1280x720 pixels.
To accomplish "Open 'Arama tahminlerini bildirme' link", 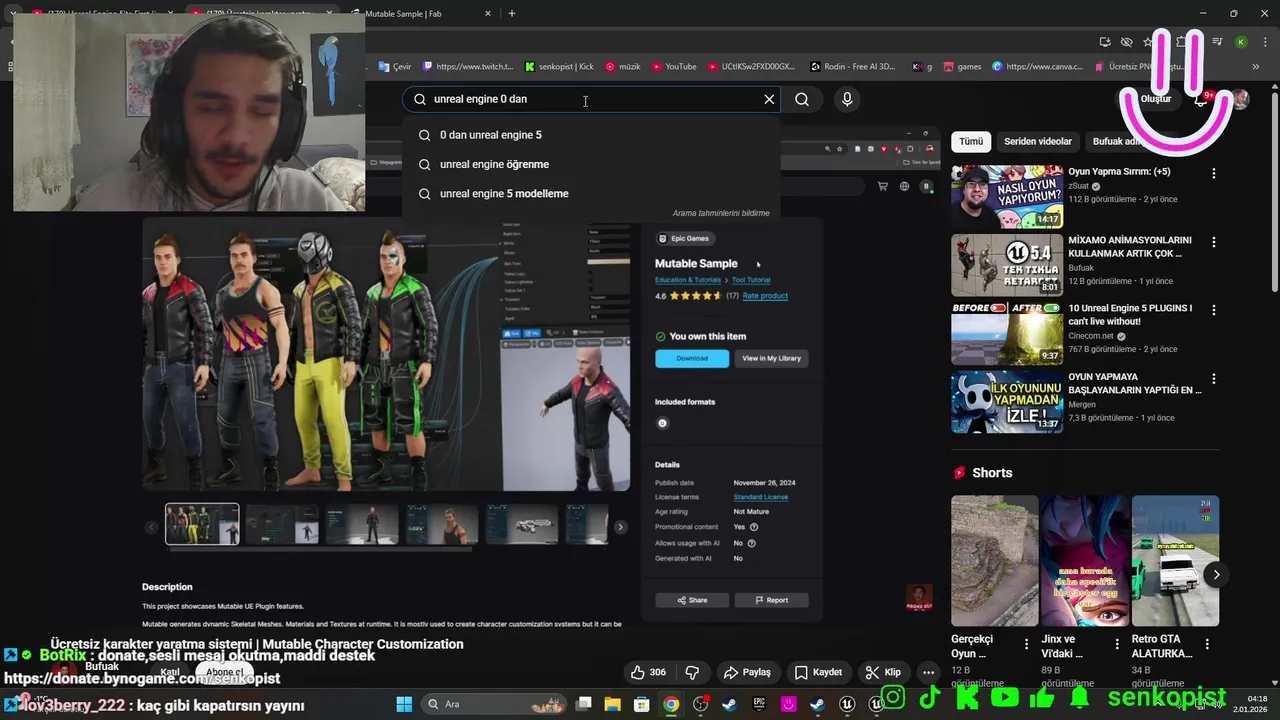I will [721, 213].
